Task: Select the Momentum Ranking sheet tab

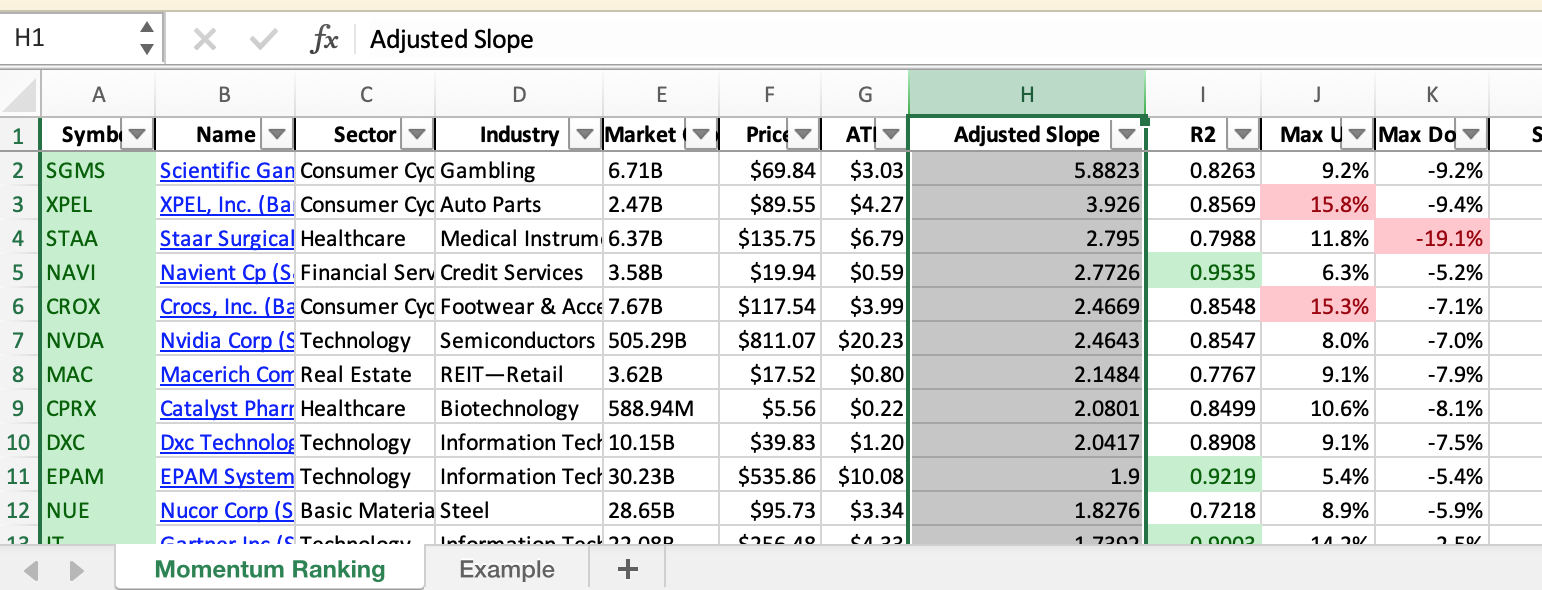Action: [x=270, y=570]
